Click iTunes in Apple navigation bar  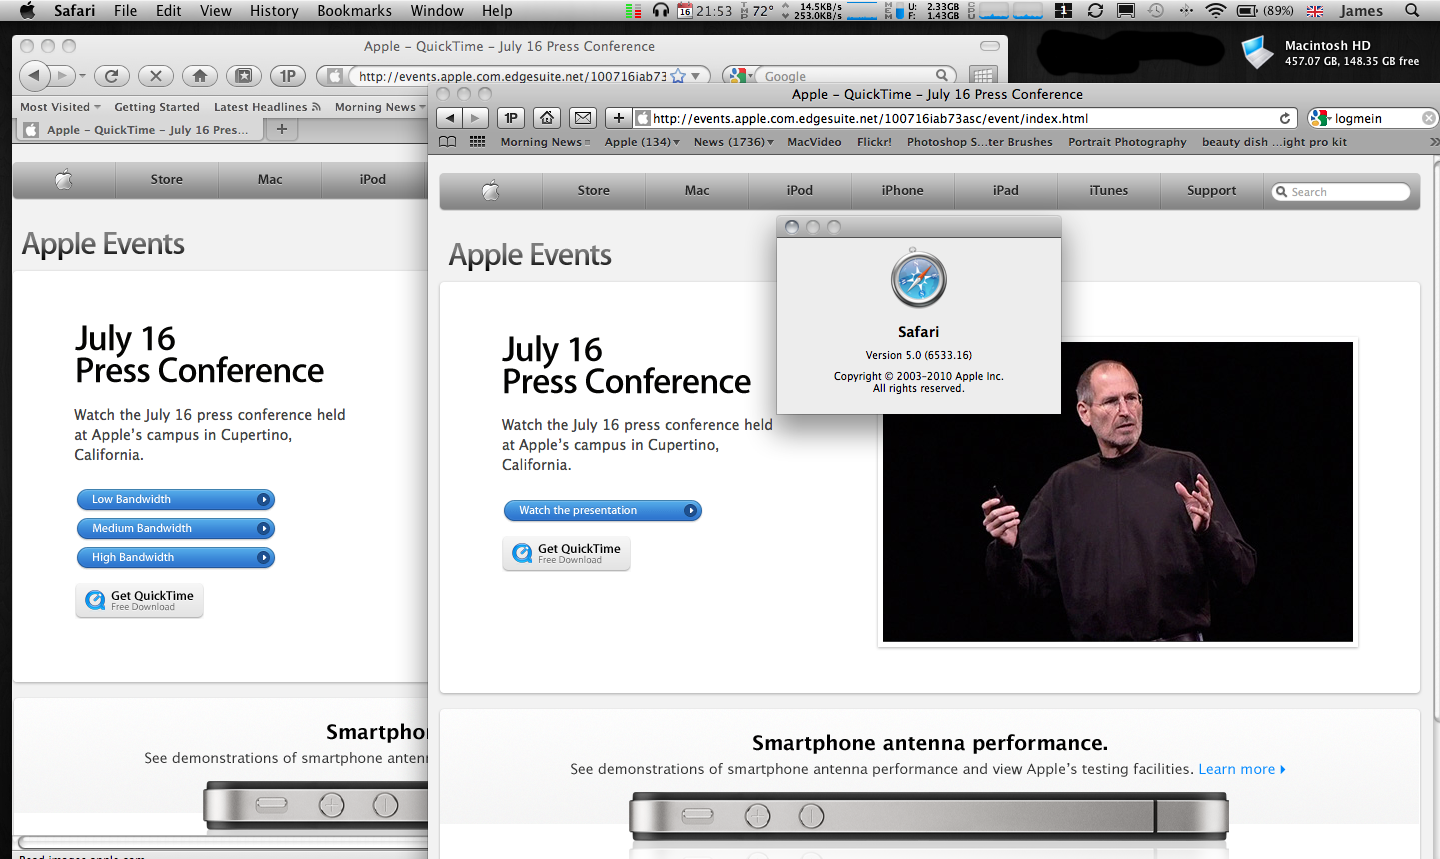pos(1109,190)
